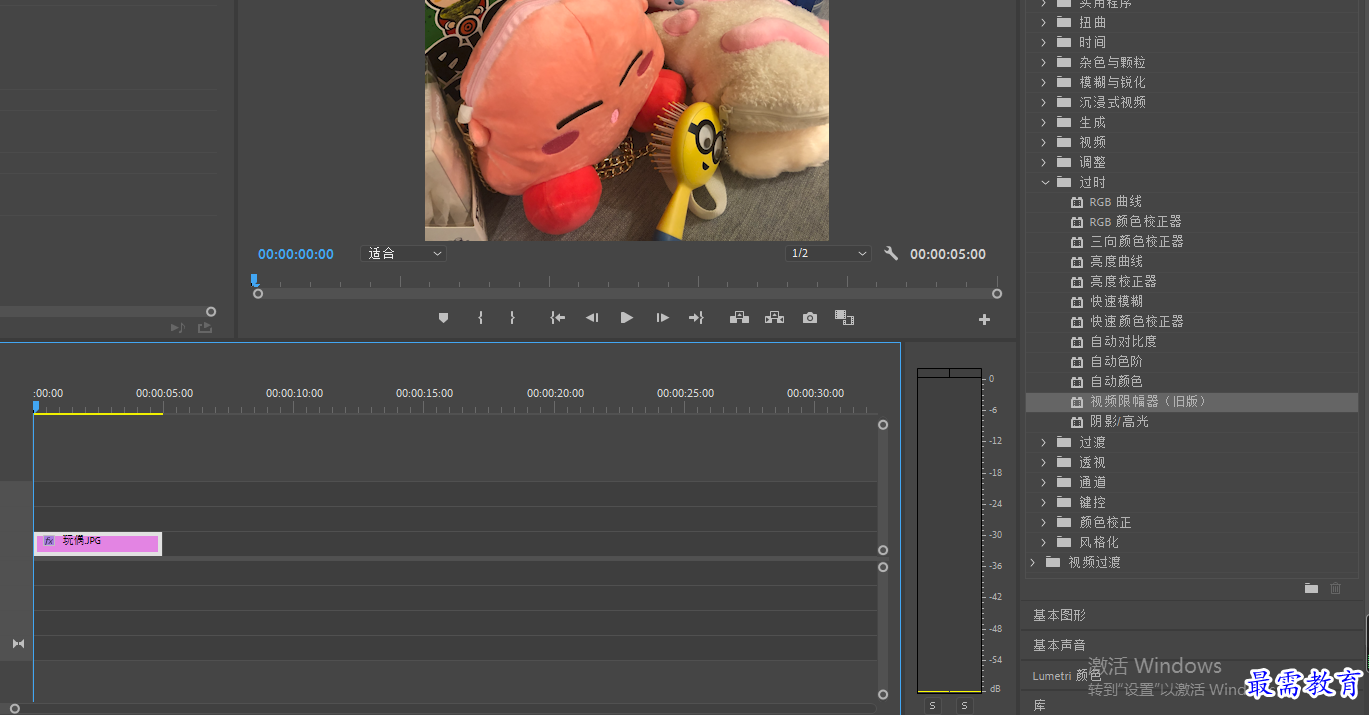
Task: Expand the 模糊与锐化 folder
Action: pos(1043,82)
